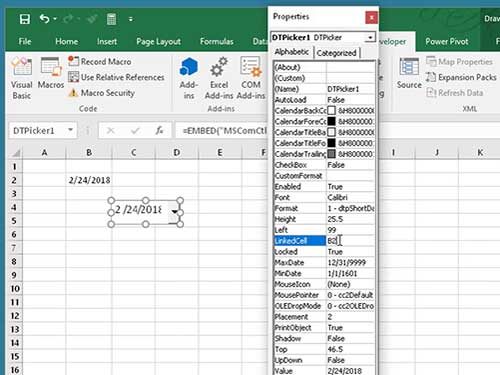
Task: Select all cells with the corner triangle
Action: 16,153
